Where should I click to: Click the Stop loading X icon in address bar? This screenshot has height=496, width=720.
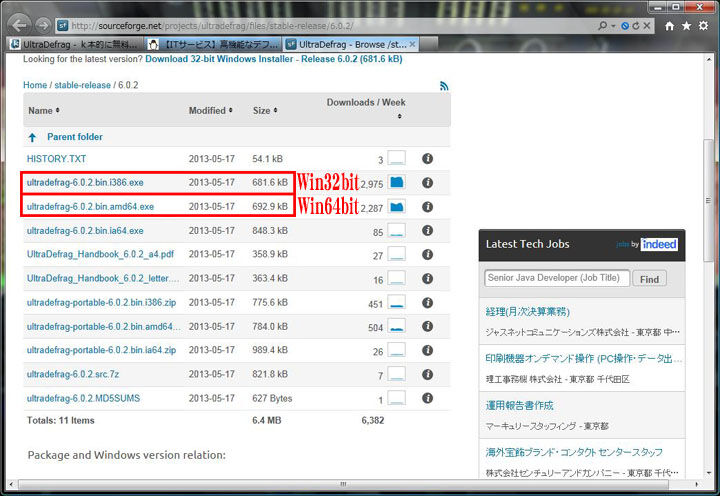tap(647, 26)
